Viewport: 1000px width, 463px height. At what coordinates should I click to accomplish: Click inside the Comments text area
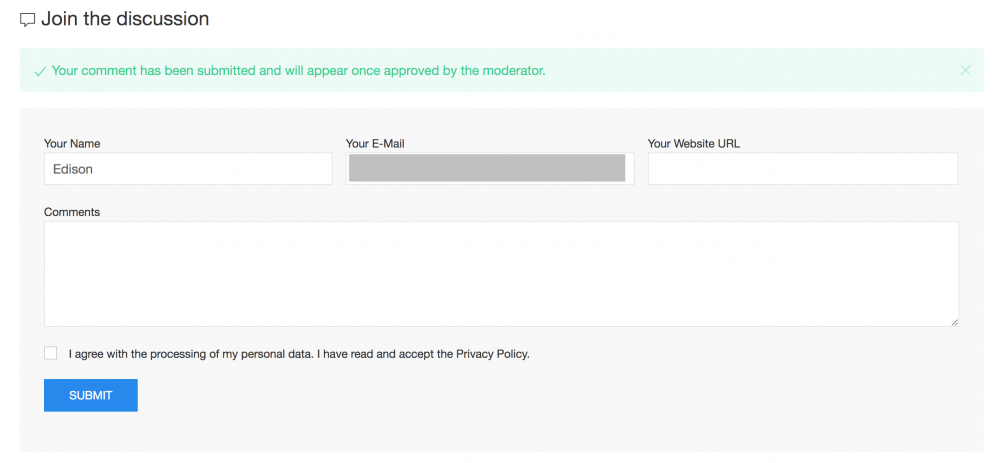click(x=501, y=273)
